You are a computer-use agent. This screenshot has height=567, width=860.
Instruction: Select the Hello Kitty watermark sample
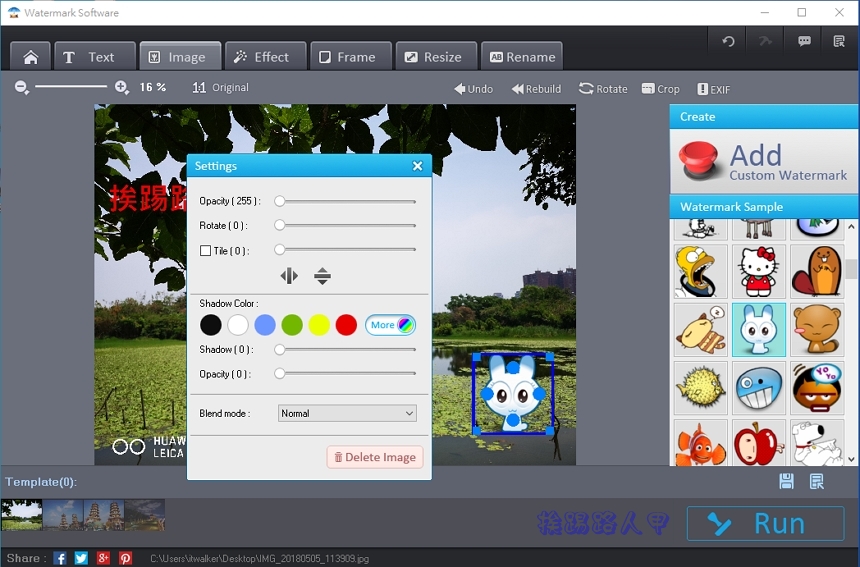coord(758,271)
